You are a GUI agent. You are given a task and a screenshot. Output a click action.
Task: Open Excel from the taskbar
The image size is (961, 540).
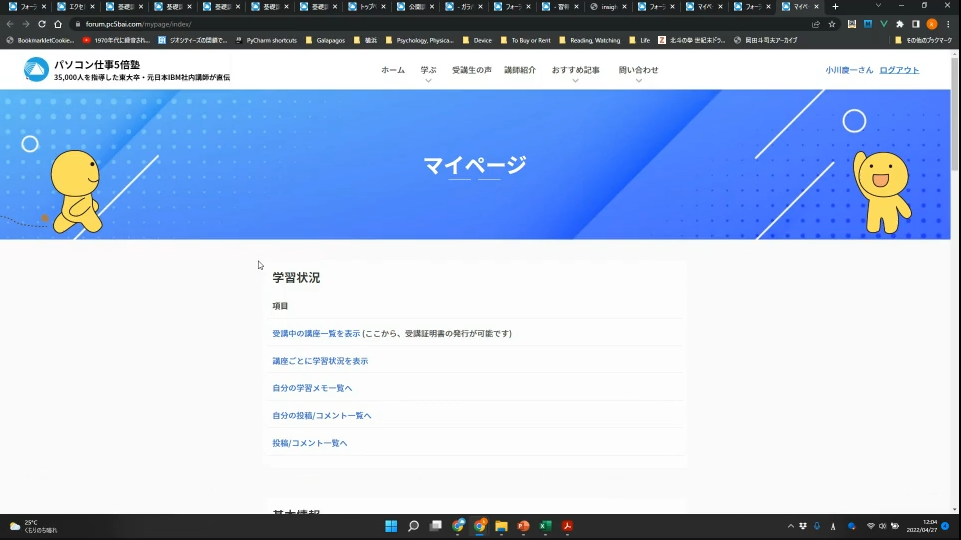tap(546, 526)
